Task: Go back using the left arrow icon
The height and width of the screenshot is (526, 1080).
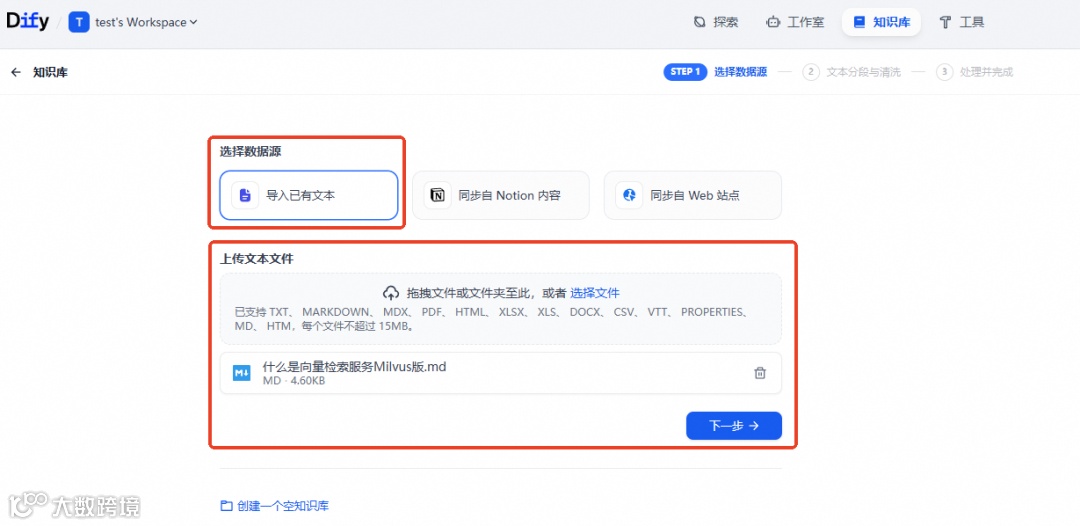Action: [x=16, y=72]
